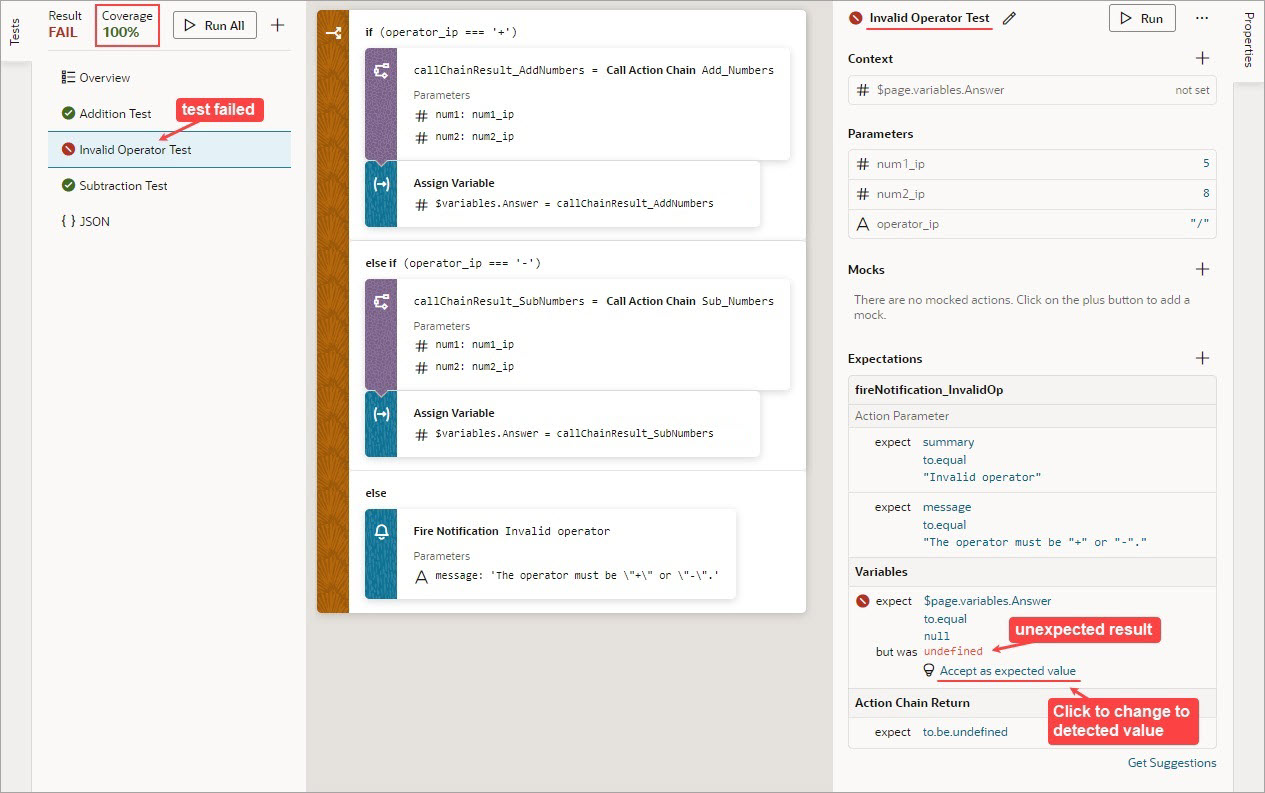Select the Invalid Operator Test row
Screen dimensions: 1265x793
170,150
